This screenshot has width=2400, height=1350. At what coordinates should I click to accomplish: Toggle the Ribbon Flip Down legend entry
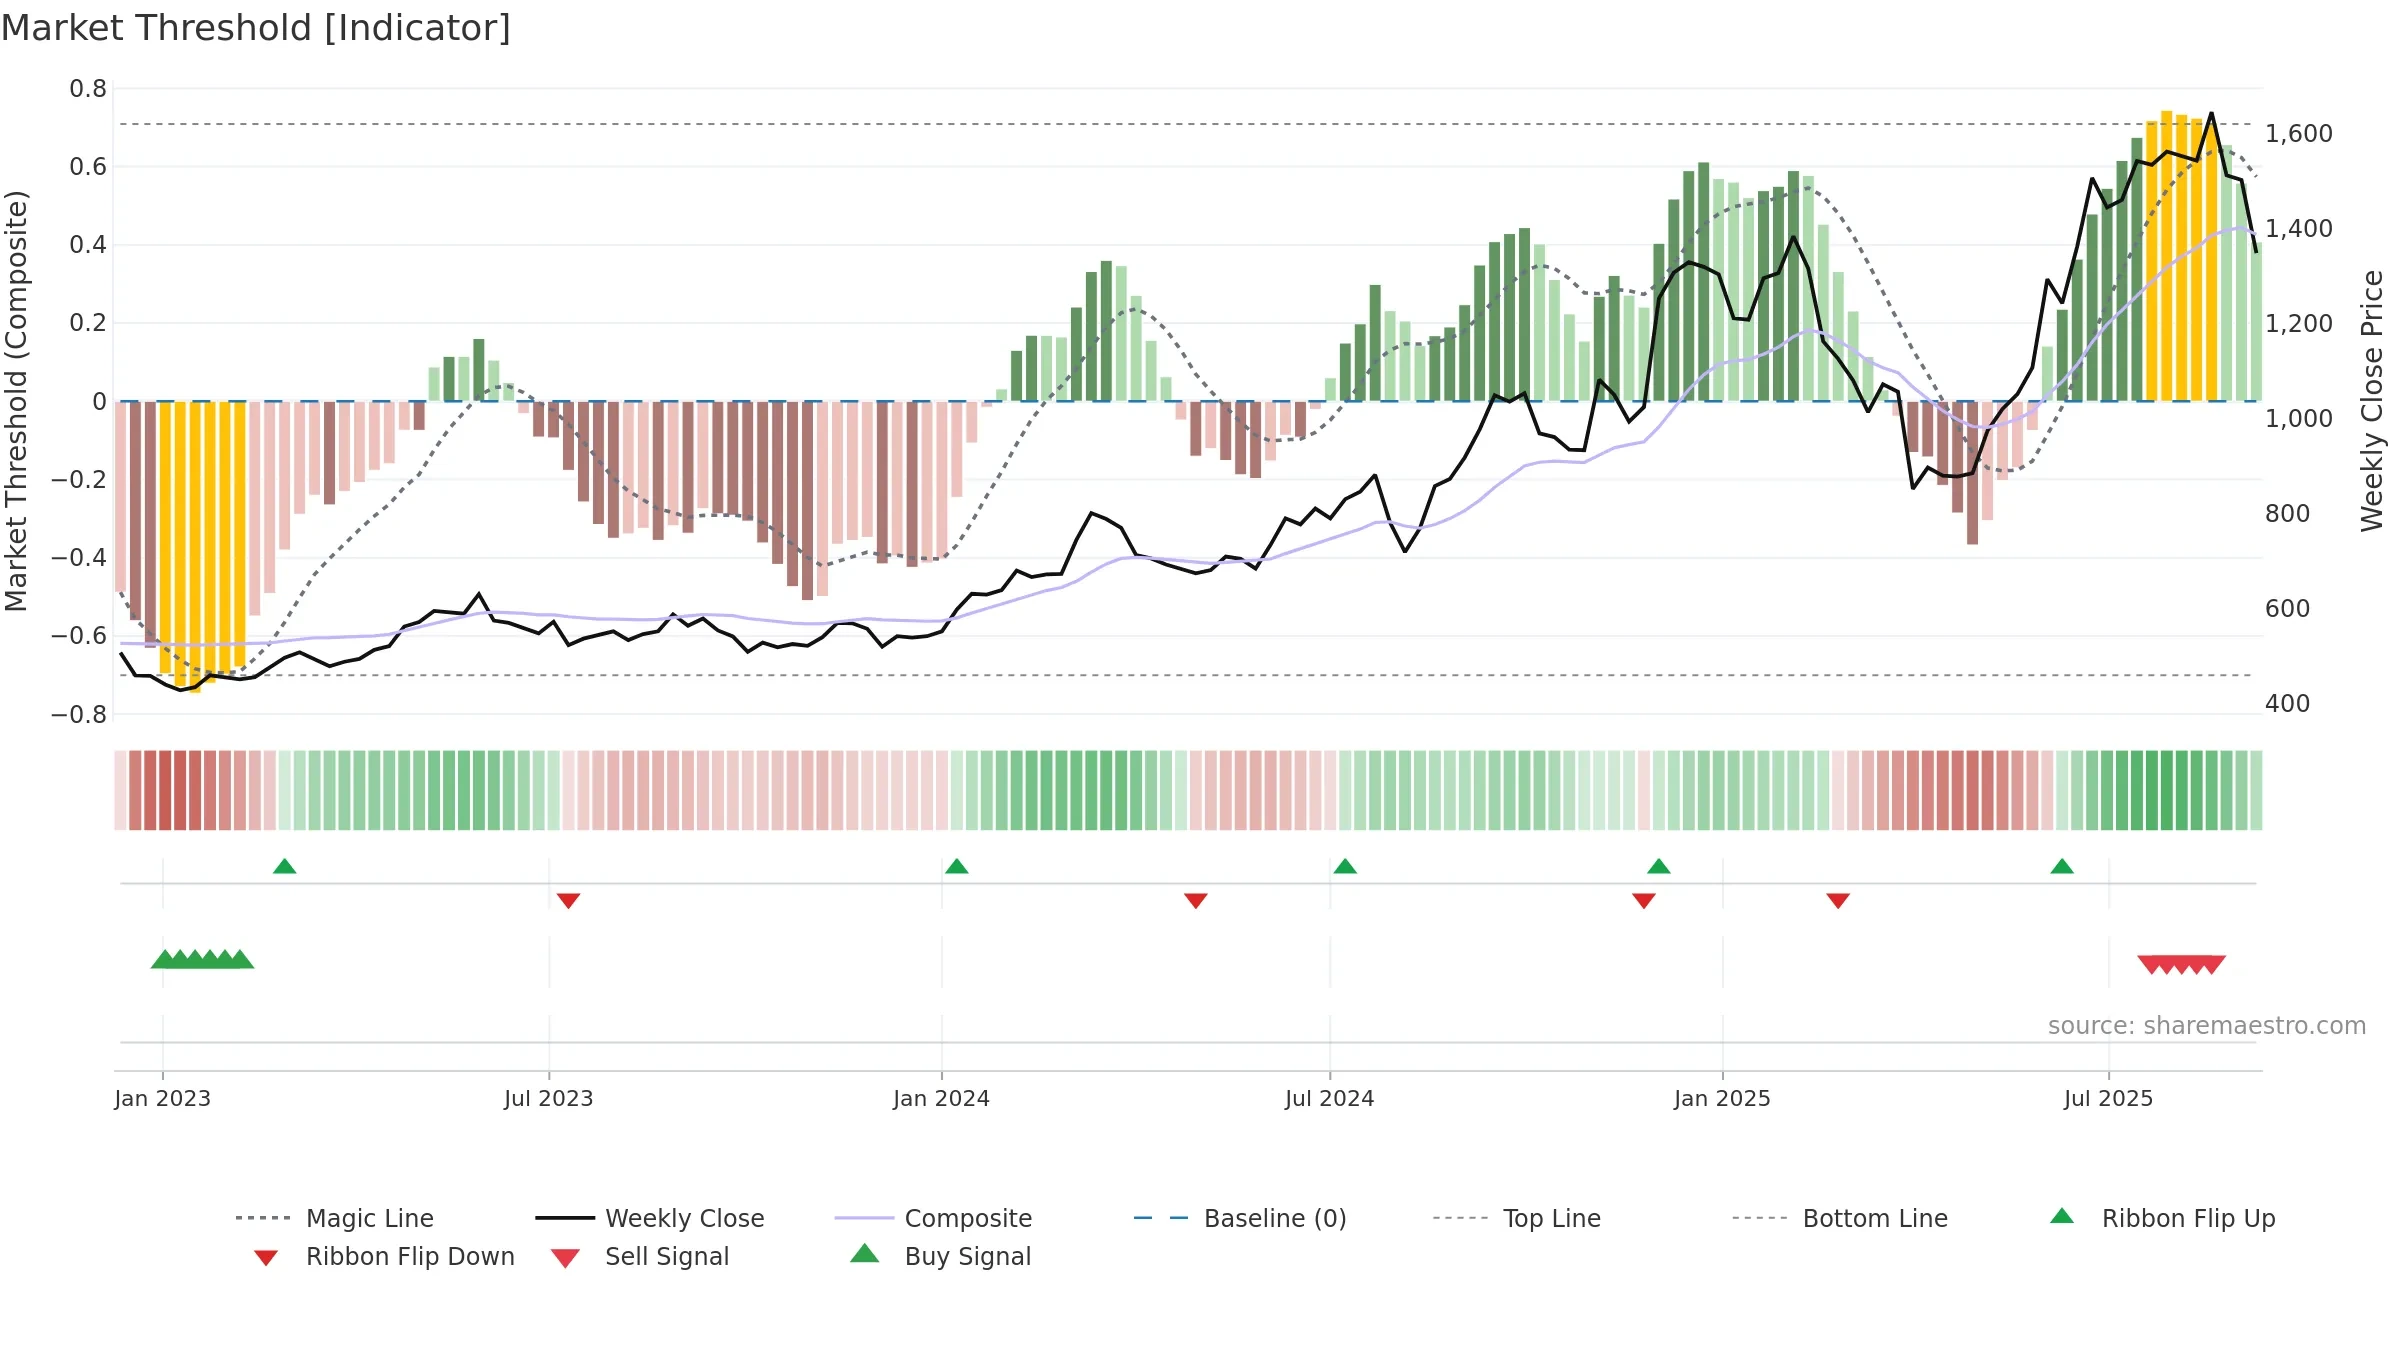coord(384,1256)
